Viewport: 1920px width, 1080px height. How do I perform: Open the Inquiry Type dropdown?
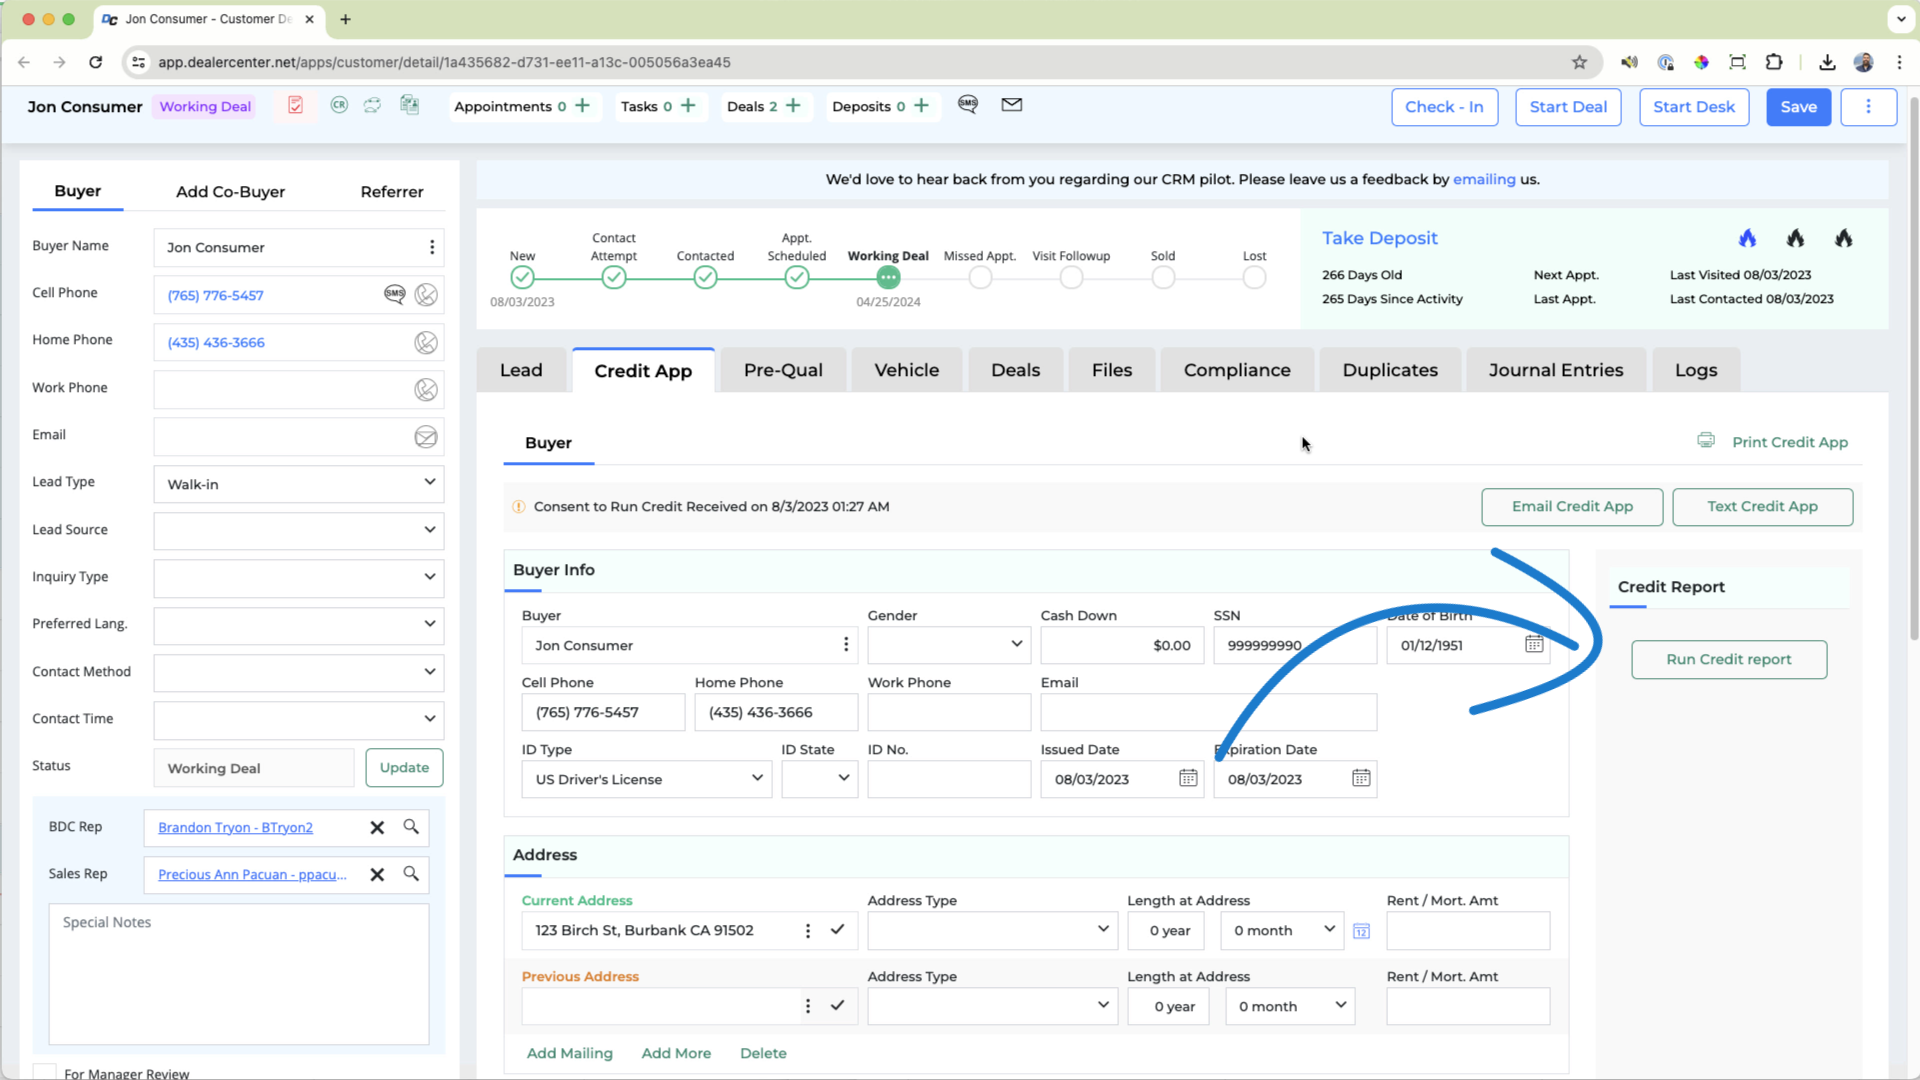[298, 577]
